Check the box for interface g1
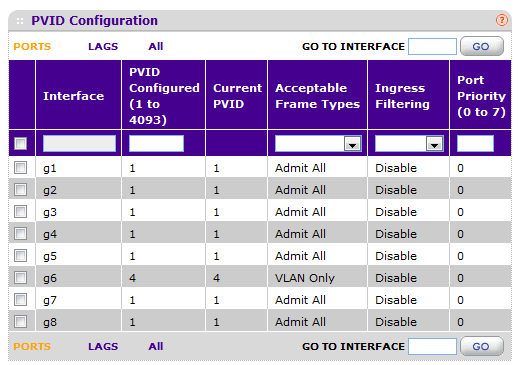518x365 pixels. click(x=20, y=168)
